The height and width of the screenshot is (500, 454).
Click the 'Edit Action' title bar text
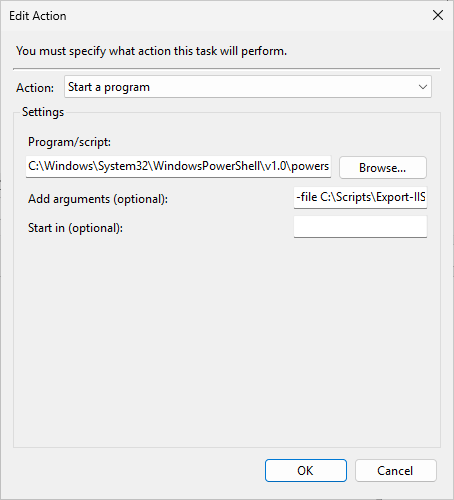[x=38, y=16]
